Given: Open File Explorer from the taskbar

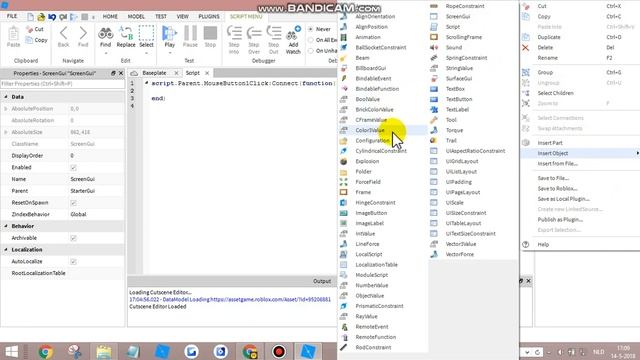Looking at the screenshot, I should [x=104, y=351].
